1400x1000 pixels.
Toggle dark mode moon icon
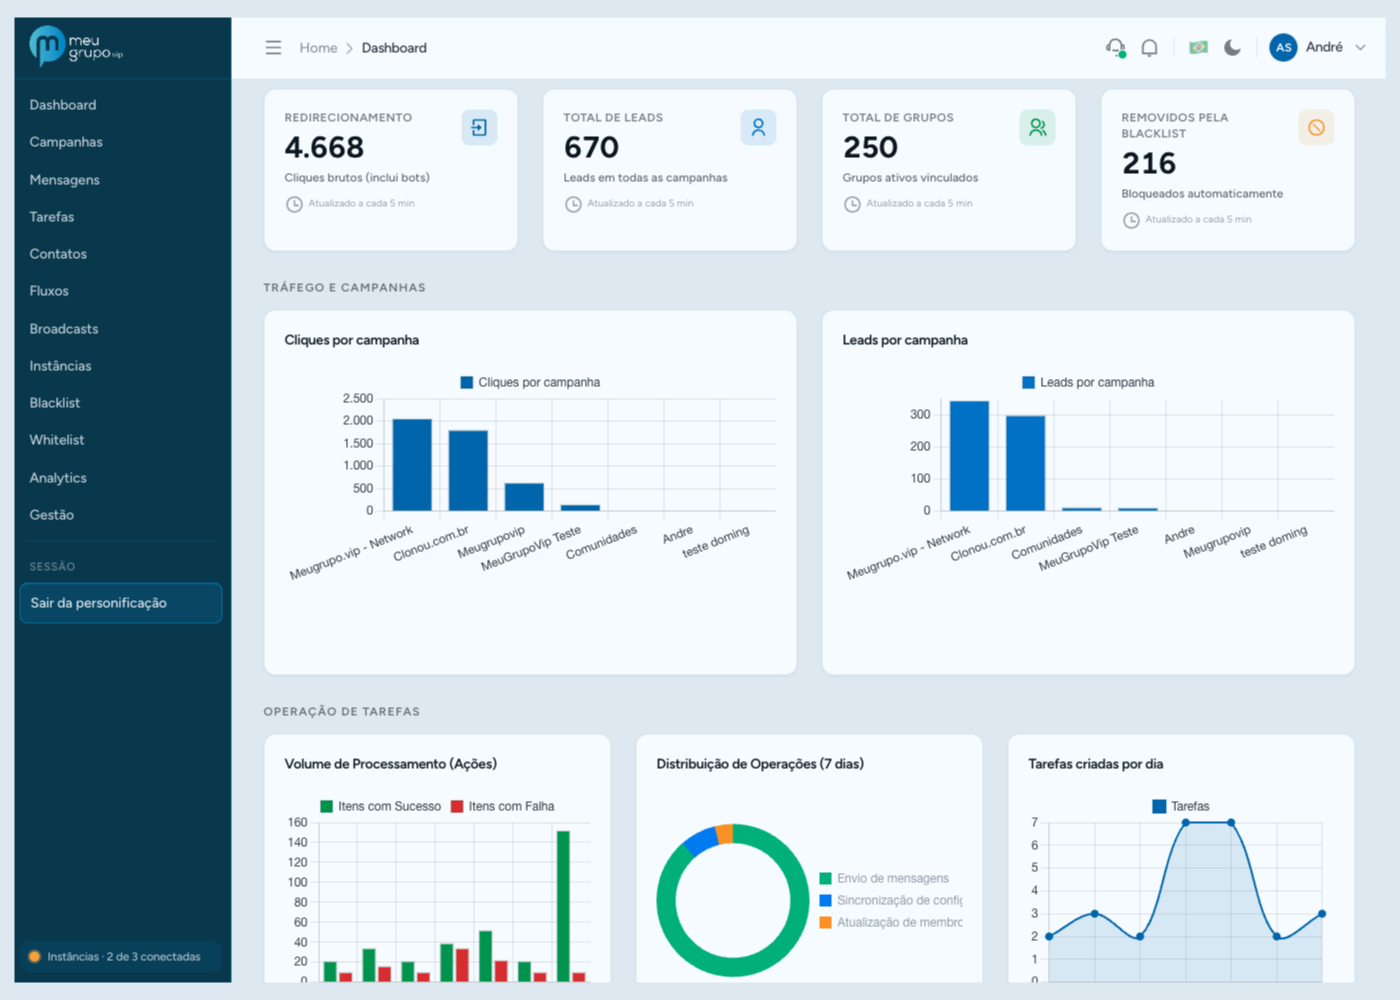pyautogui.click(x=1232, y=47)
